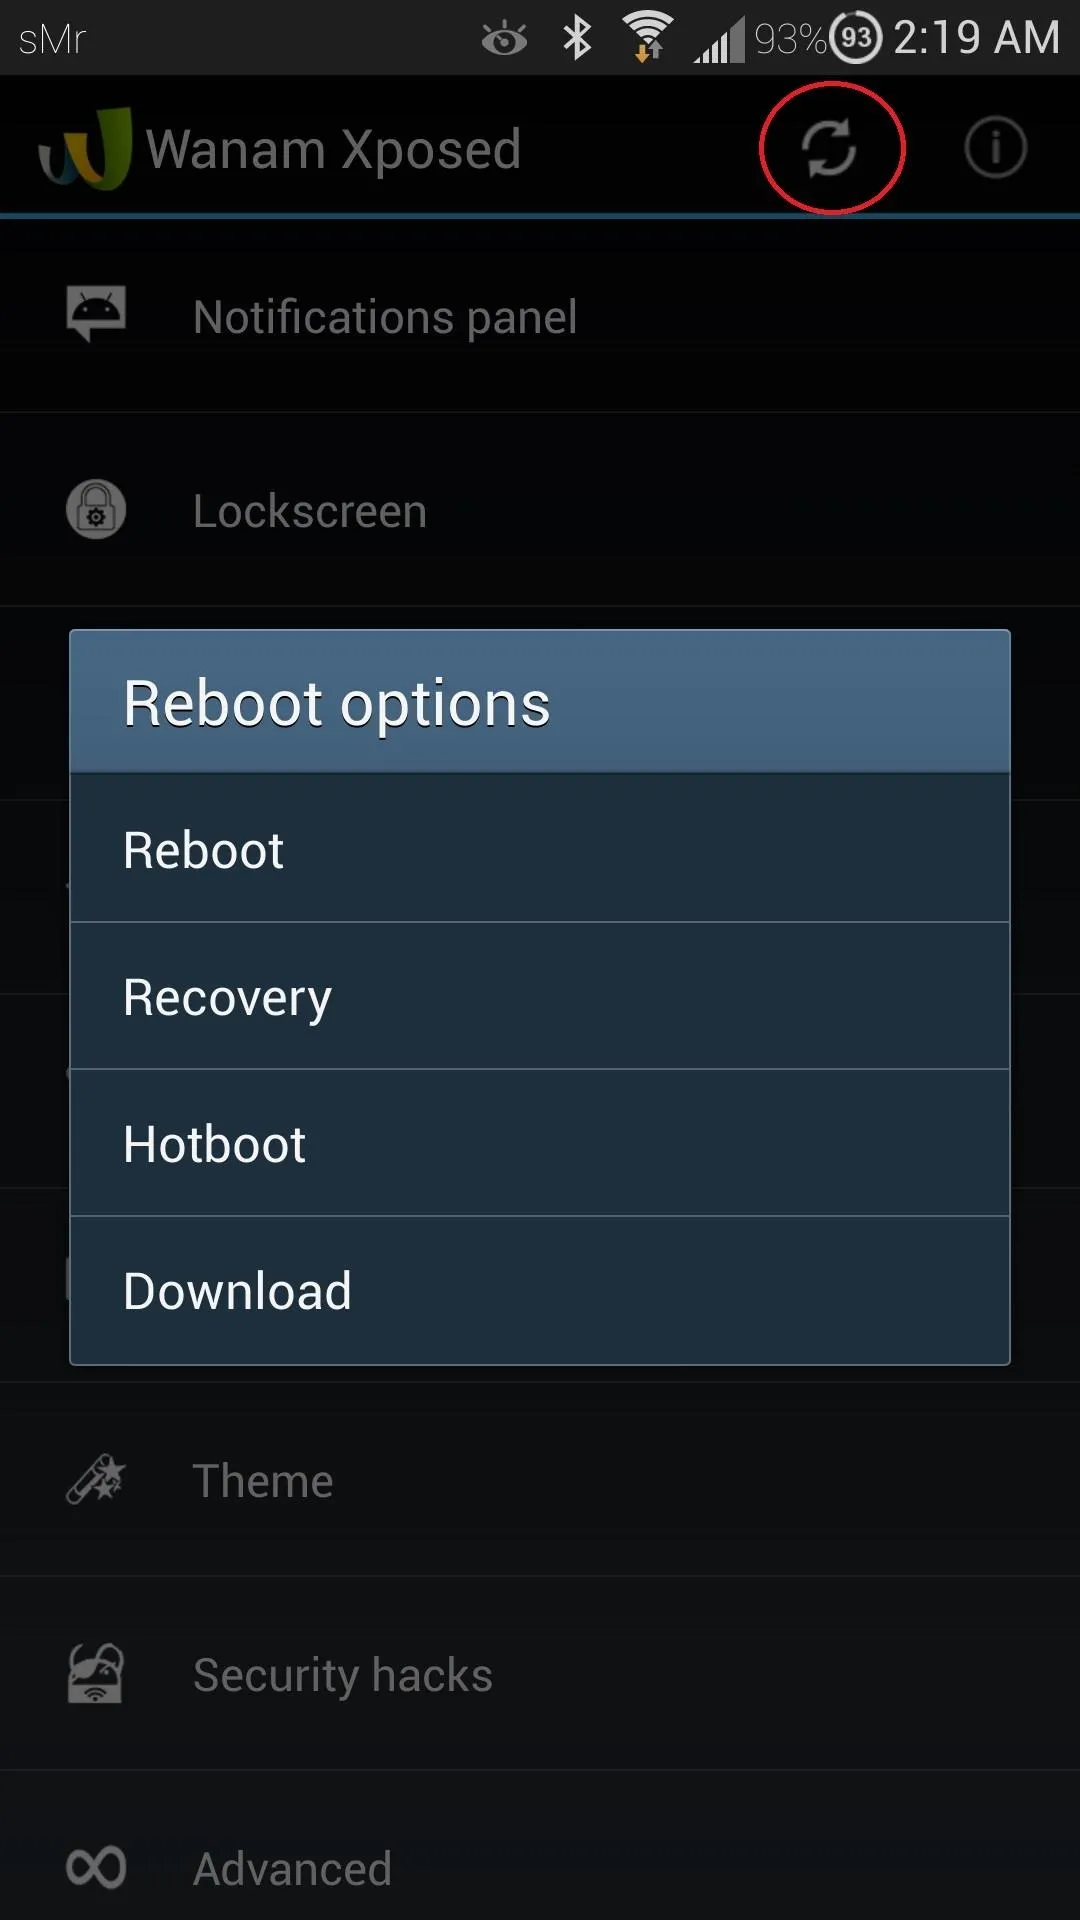Tap the Reboot options dialog title
The height and width of the screenshot is (1920, 1080).
tap(337, 703)
